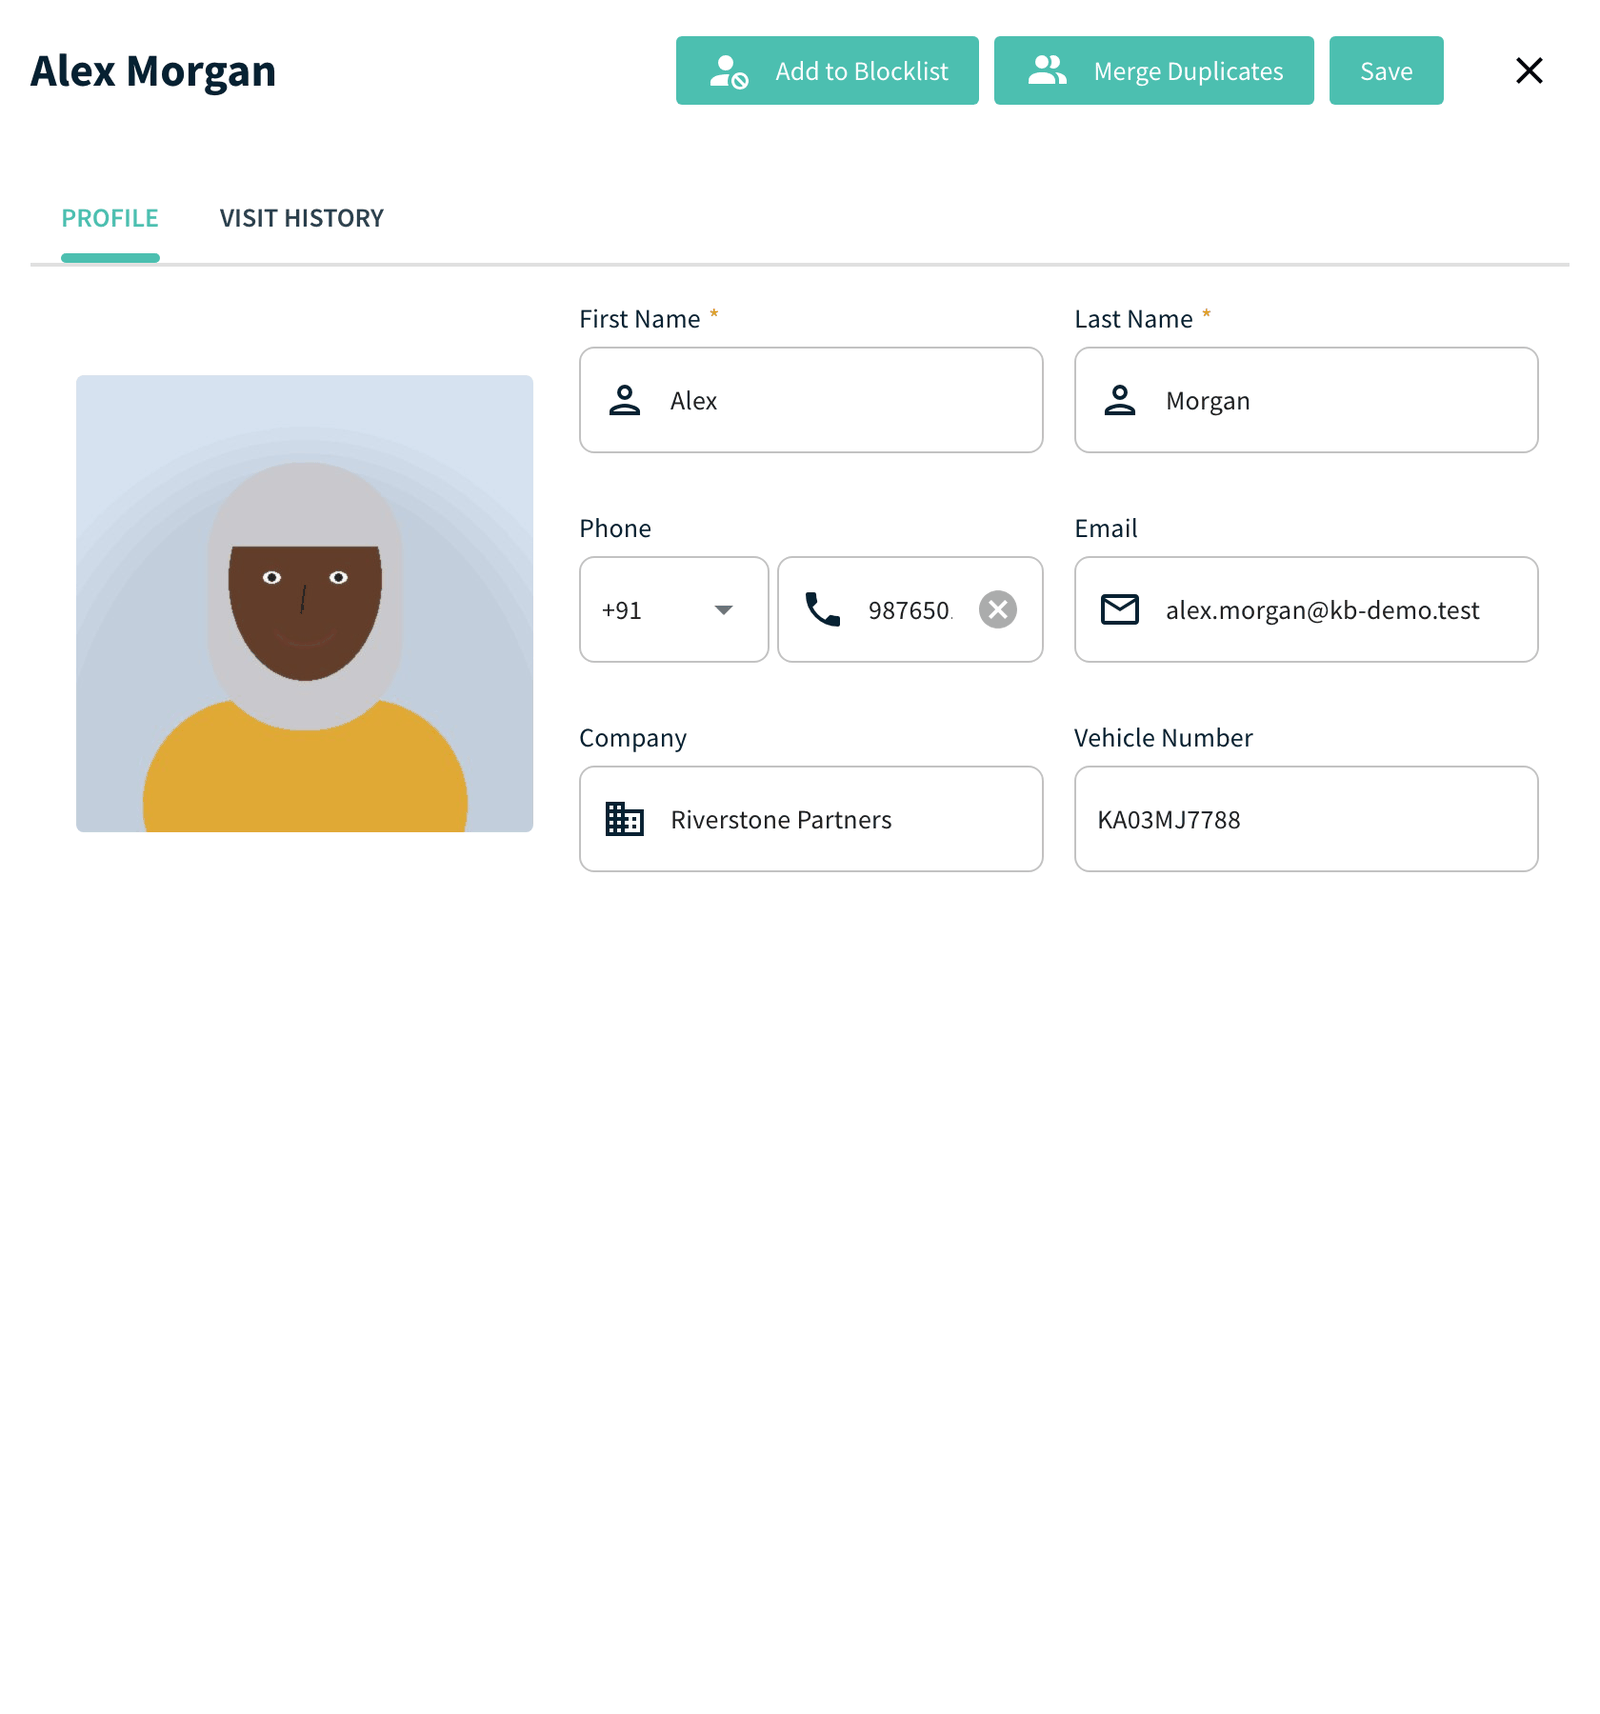Click the blocked-user icon on Add to Blocklist

[729, 72]
